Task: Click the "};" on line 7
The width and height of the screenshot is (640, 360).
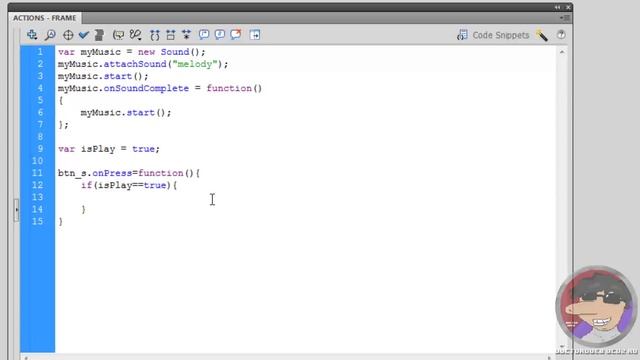Action: tap(63, 124)
